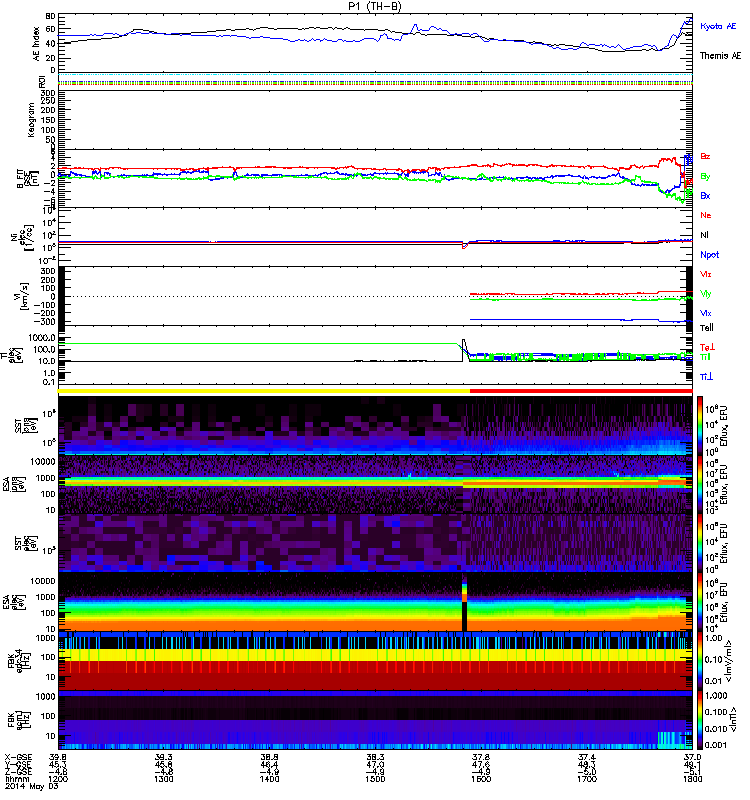Click the <|nT|> color bar unit label
Screen dimensions: 750x800
pos(731,719)
